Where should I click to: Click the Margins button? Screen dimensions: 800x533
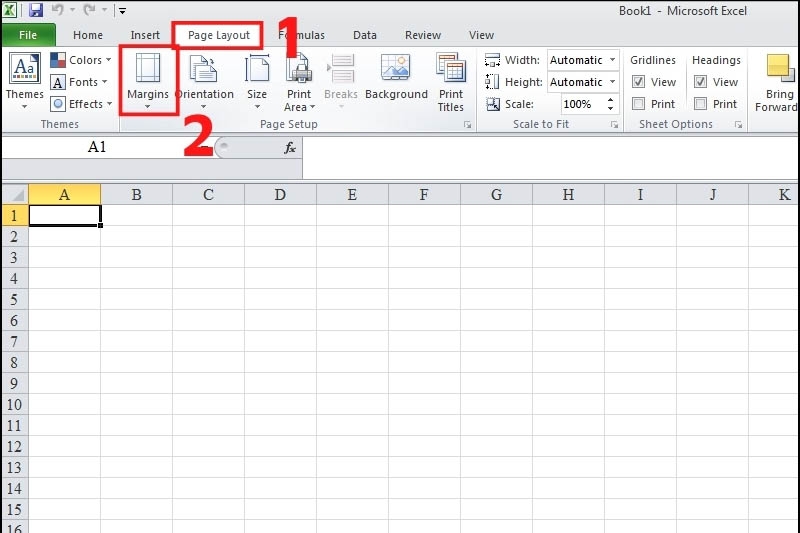[148, 81]
